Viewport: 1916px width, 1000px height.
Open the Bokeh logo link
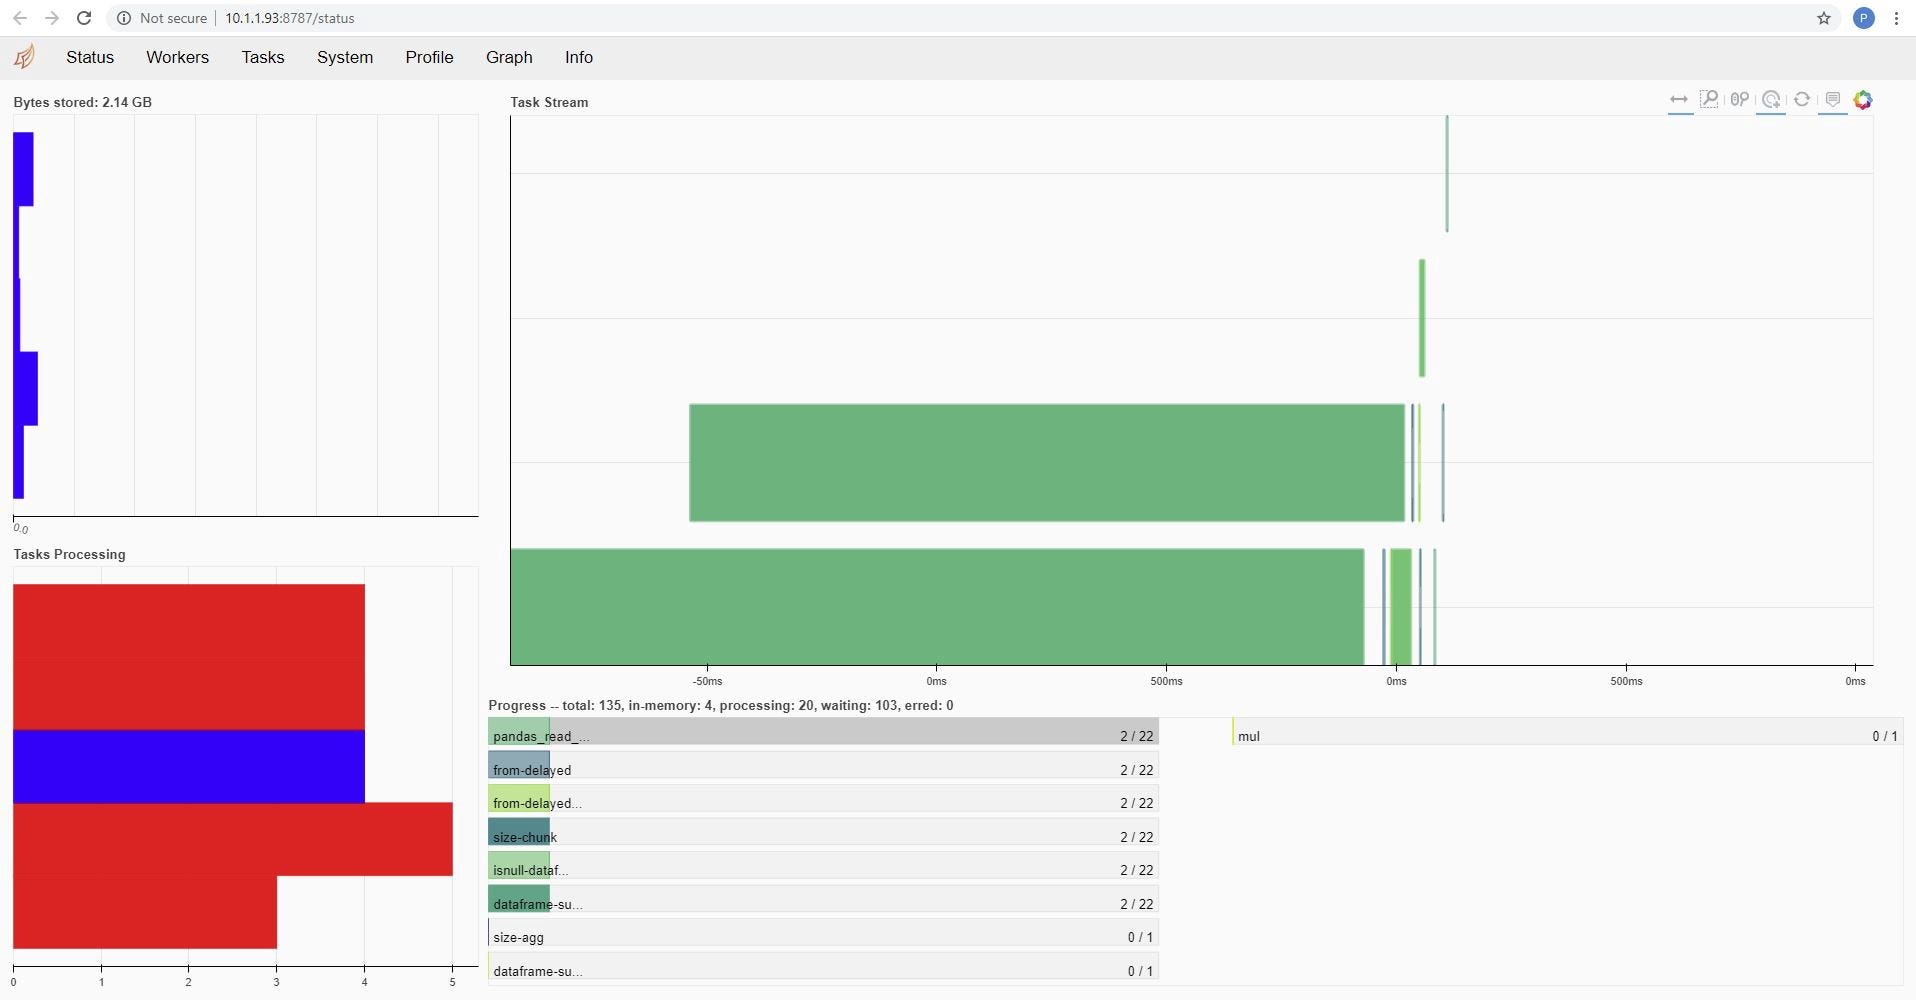point(1863,100)
